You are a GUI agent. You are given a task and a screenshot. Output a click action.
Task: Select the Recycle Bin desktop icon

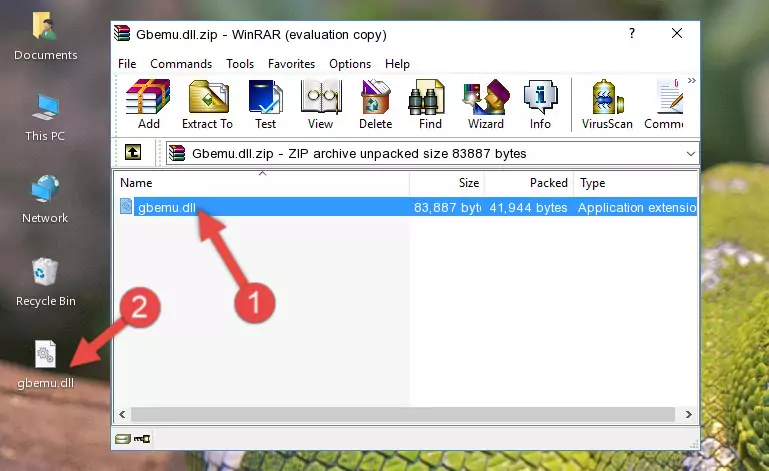(46, 283)
